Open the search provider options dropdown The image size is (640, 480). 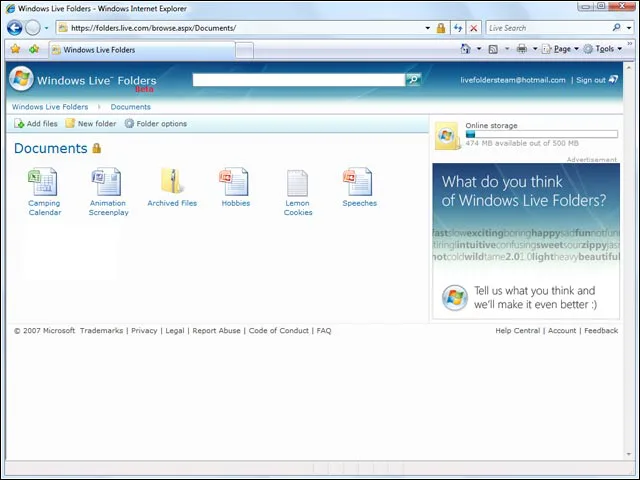click(629, 28)
